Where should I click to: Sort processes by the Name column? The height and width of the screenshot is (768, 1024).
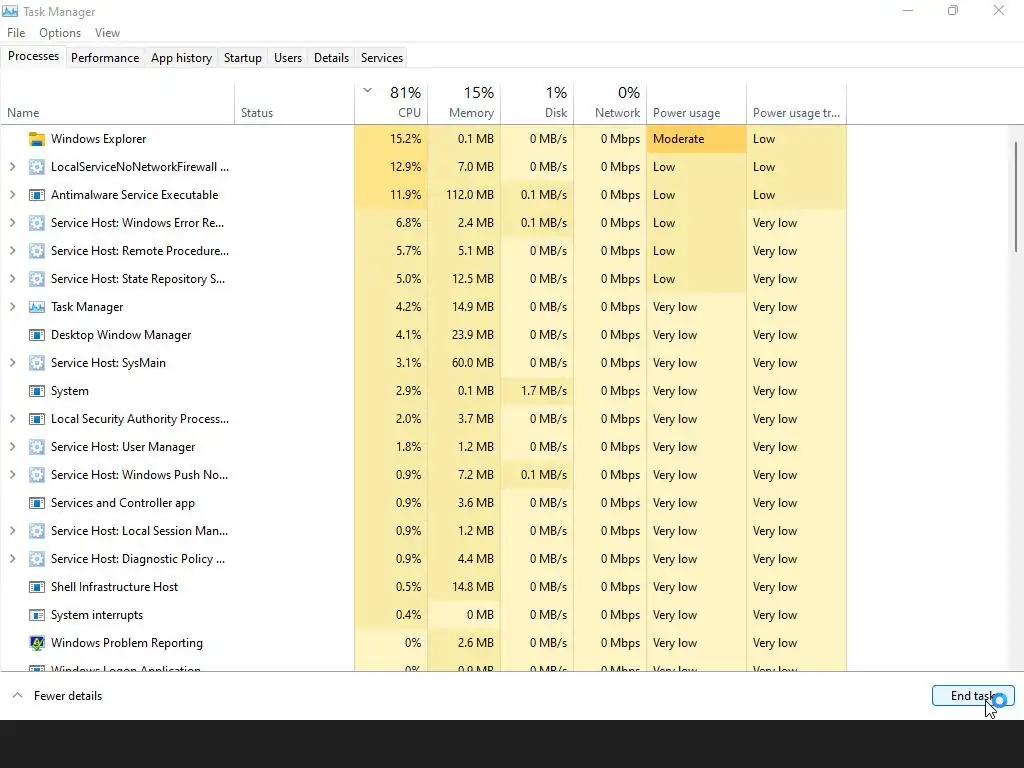coord(118,104)
